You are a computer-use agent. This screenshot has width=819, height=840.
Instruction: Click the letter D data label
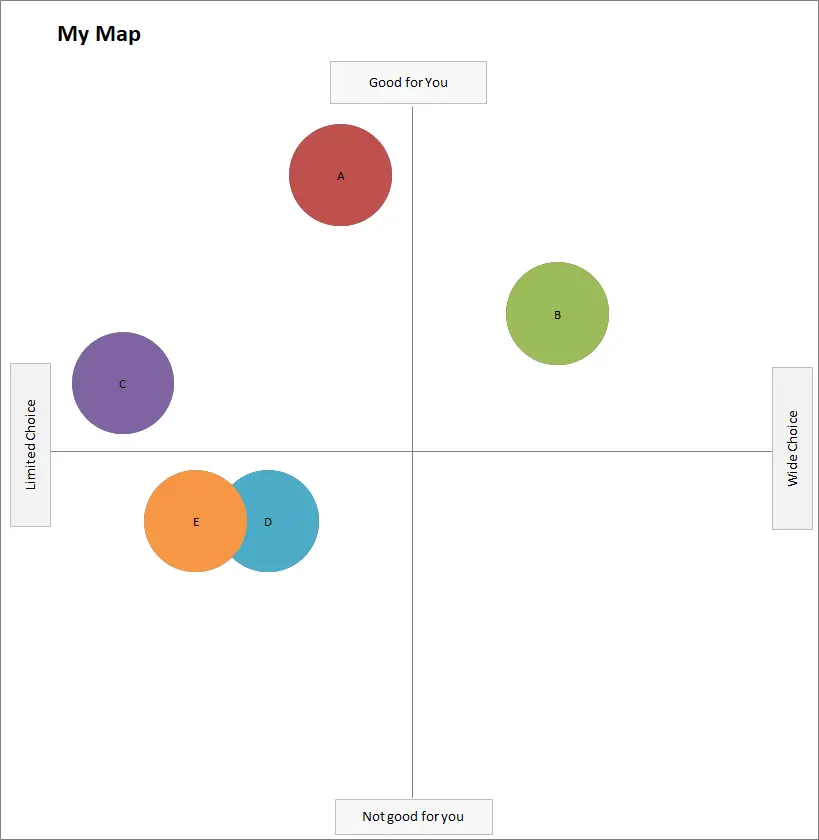tap(268, 522)
